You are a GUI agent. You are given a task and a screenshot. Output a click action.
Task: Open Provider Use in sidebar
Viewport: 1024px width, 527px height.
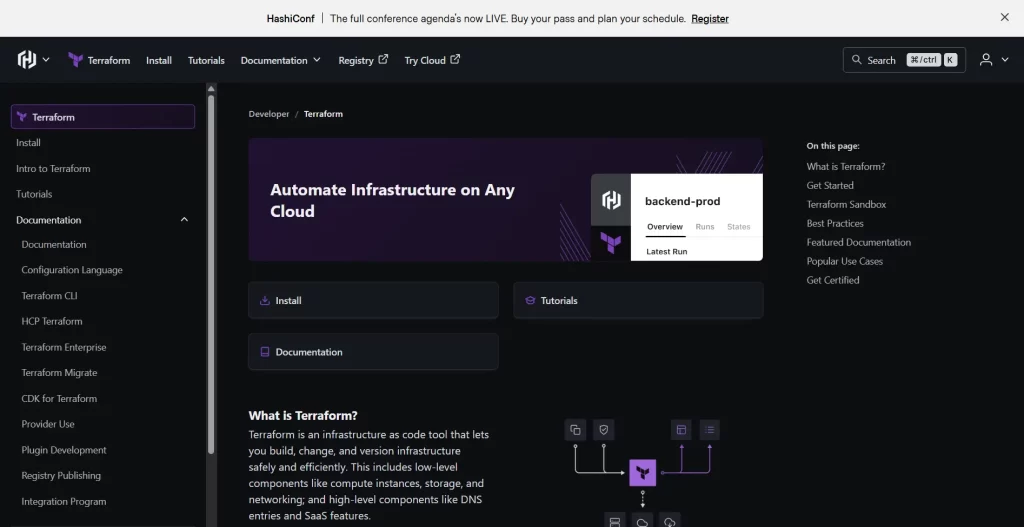(x=48, y=424)
